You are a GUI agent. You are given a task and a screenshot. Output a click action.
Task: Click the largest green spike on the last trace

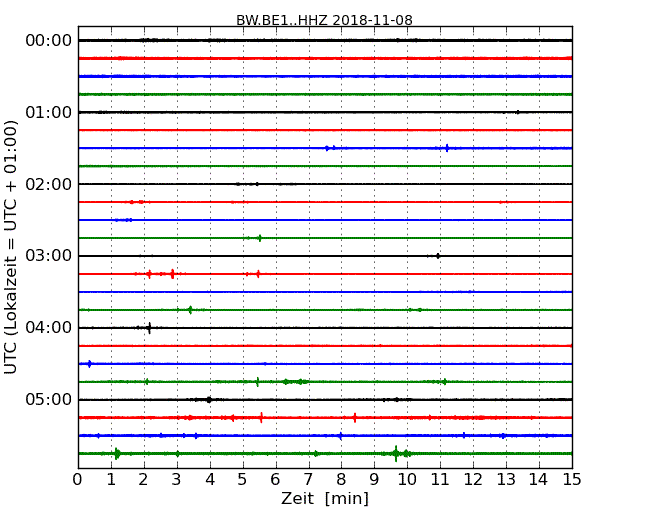point(396,454)
